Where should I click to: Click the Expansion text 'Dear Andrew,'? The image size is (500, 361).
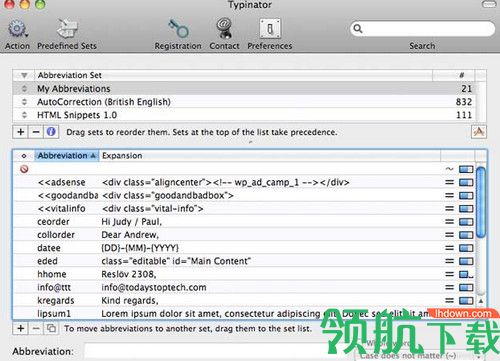coord(130,235)
